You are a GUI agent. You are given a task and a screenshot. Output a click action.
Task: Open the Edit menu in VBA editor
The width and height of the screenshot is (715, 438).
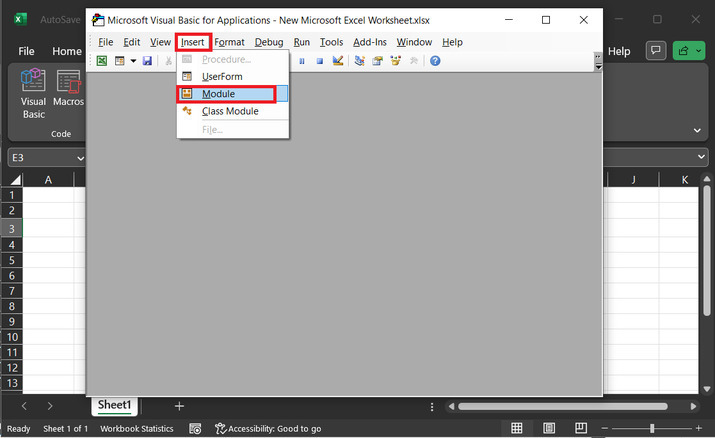click(132, 42)
